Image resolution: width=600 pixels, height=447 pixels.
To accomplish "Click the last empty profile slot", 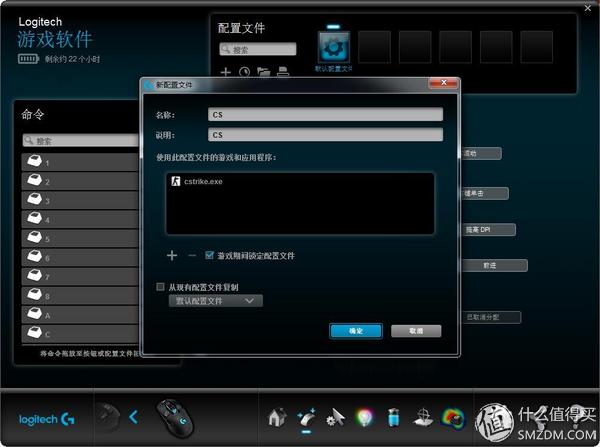I will point(536,47).
